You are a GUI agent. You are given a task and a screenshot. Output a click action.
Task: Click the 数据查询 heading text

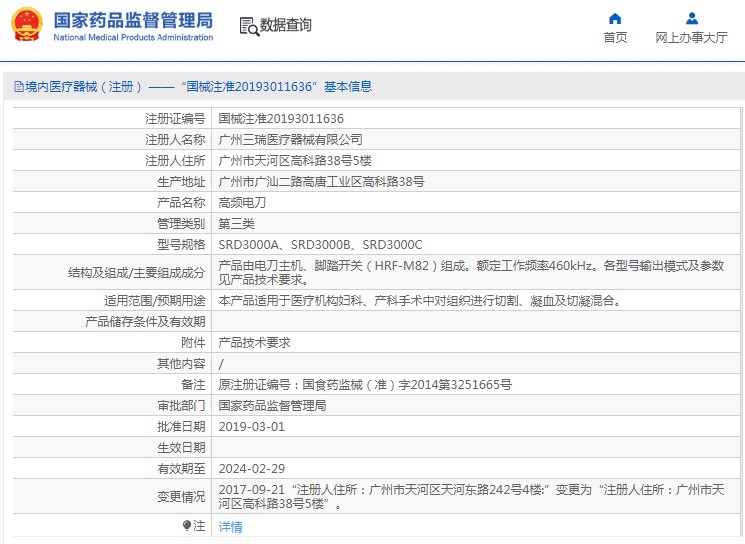(286, 25)
